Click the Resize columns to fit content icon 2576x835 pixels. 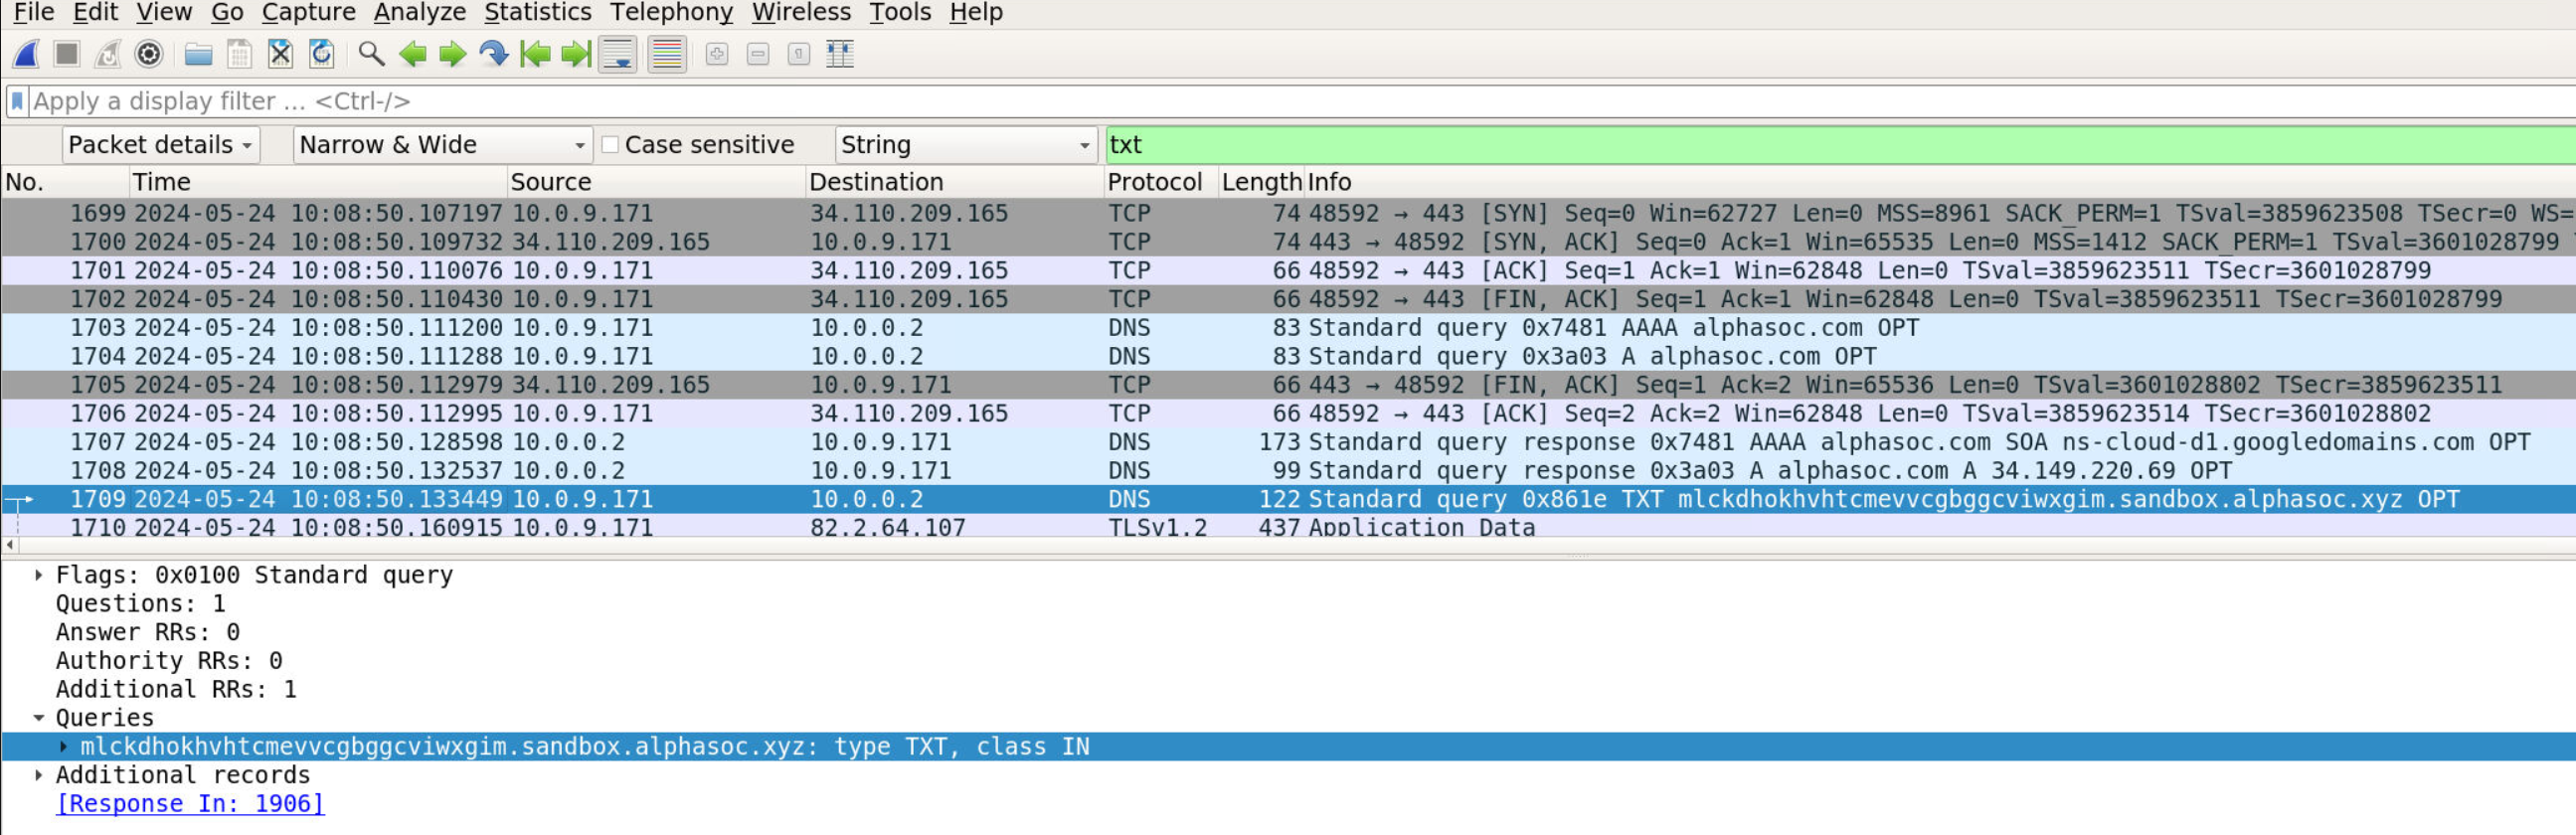[x=840, y=54]
